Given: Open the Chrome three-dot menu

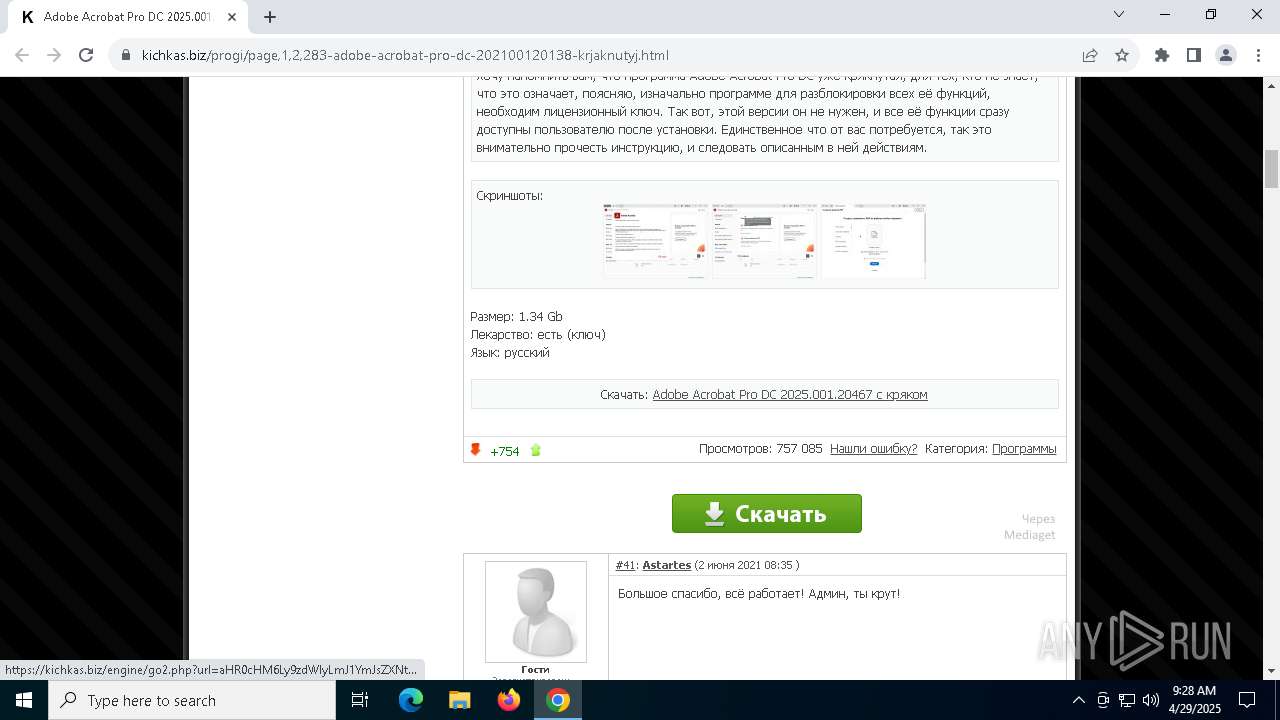Looking at the screenshot, I should 1257,55.
